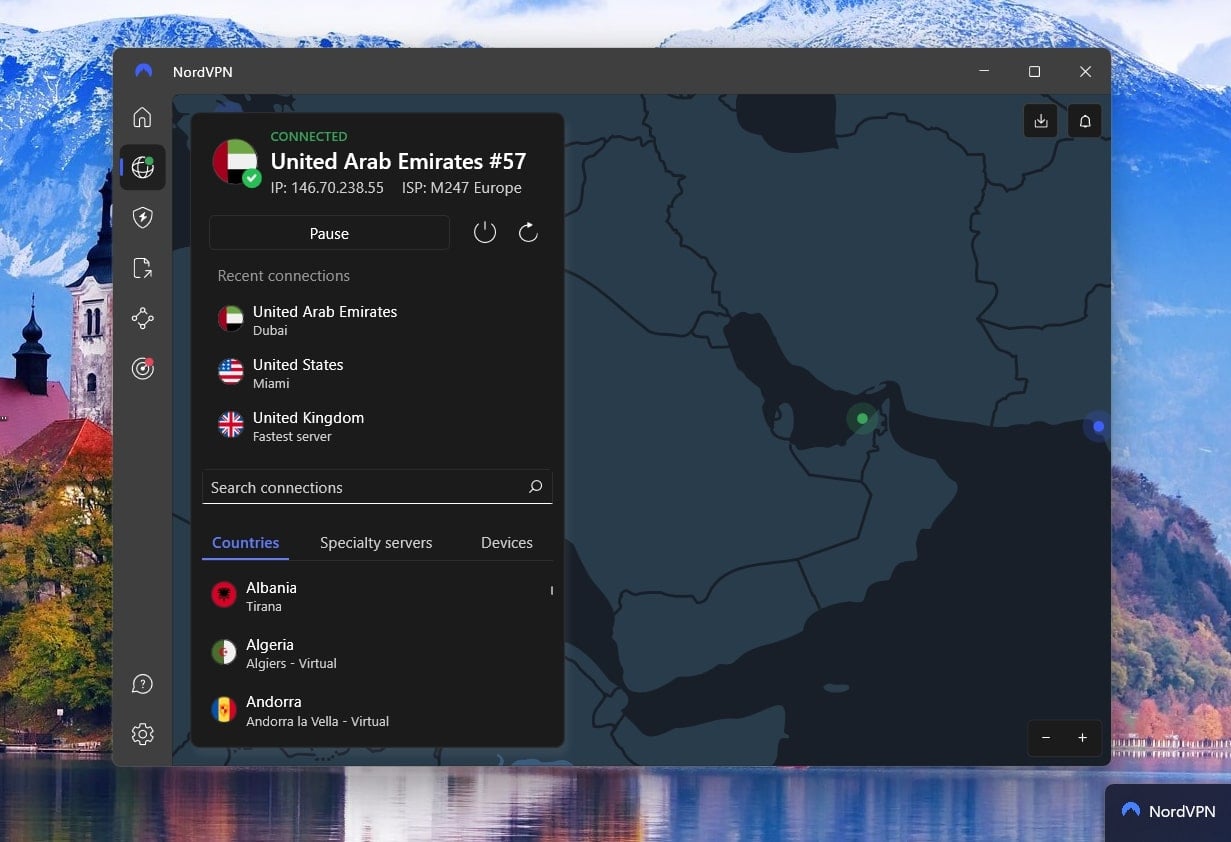Open NordVPN settings gear
The width and height of the screenshot is (1231, 842).
[x=142, y=733]
